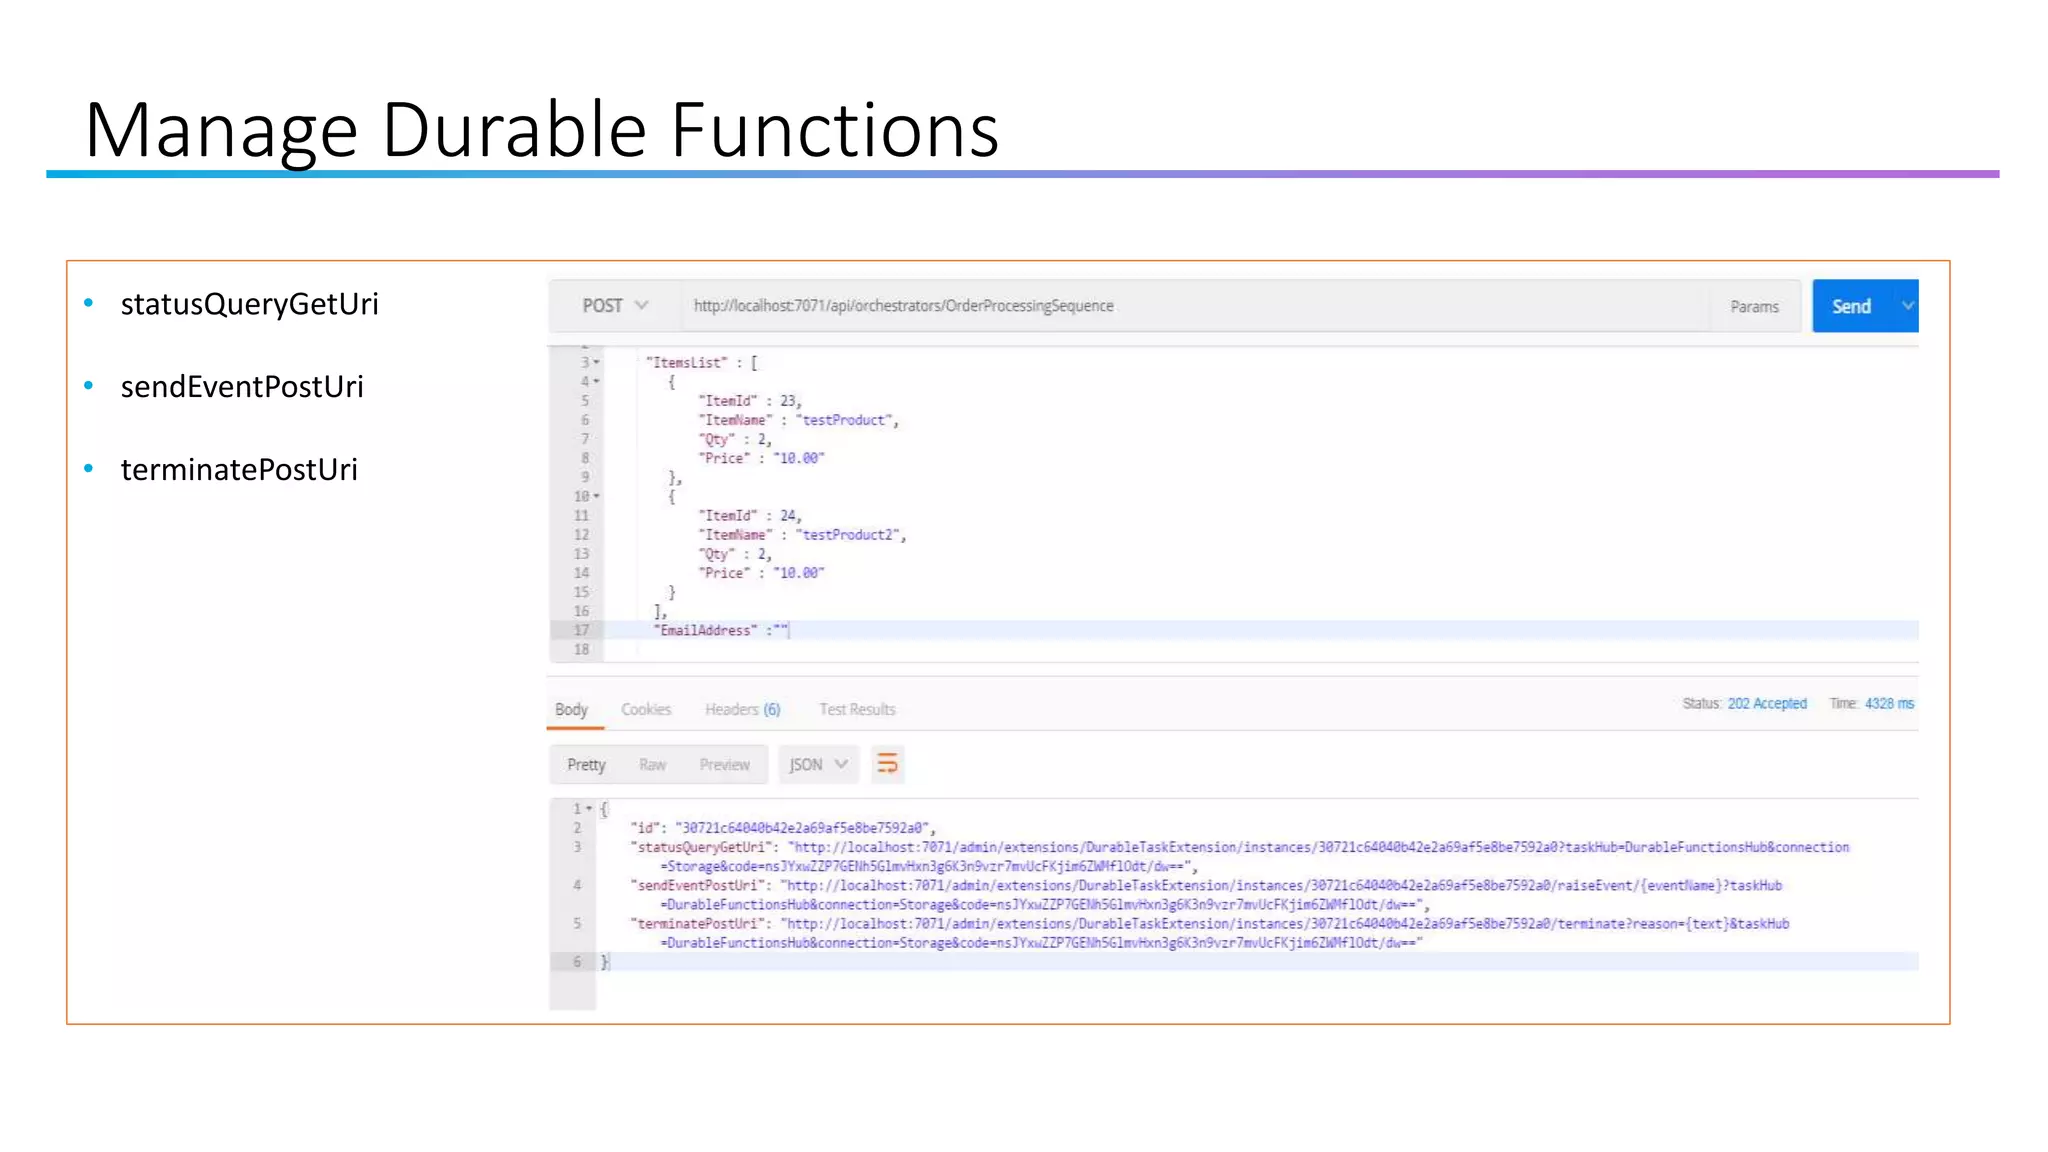
Task: Select the Raw view mode
Action: tap(652, 765)
